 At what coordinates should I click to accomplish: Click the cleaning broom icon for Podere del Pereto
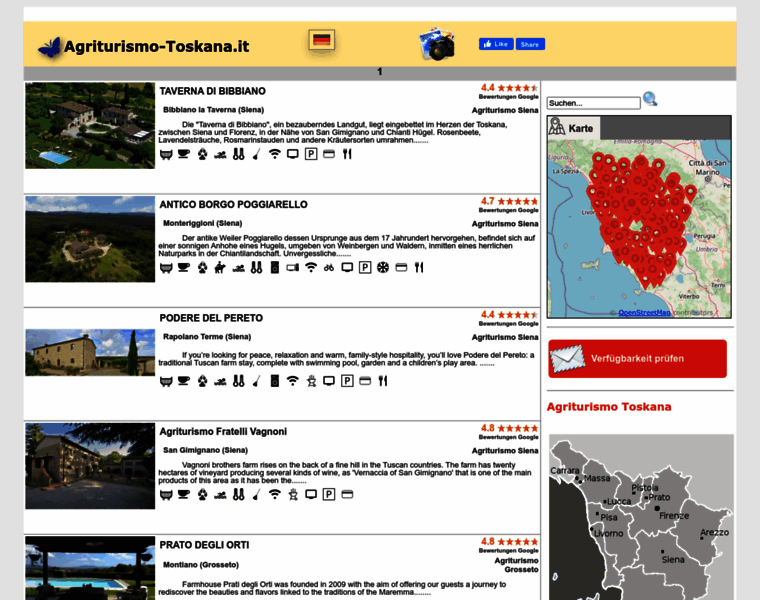tap(256, 381)
